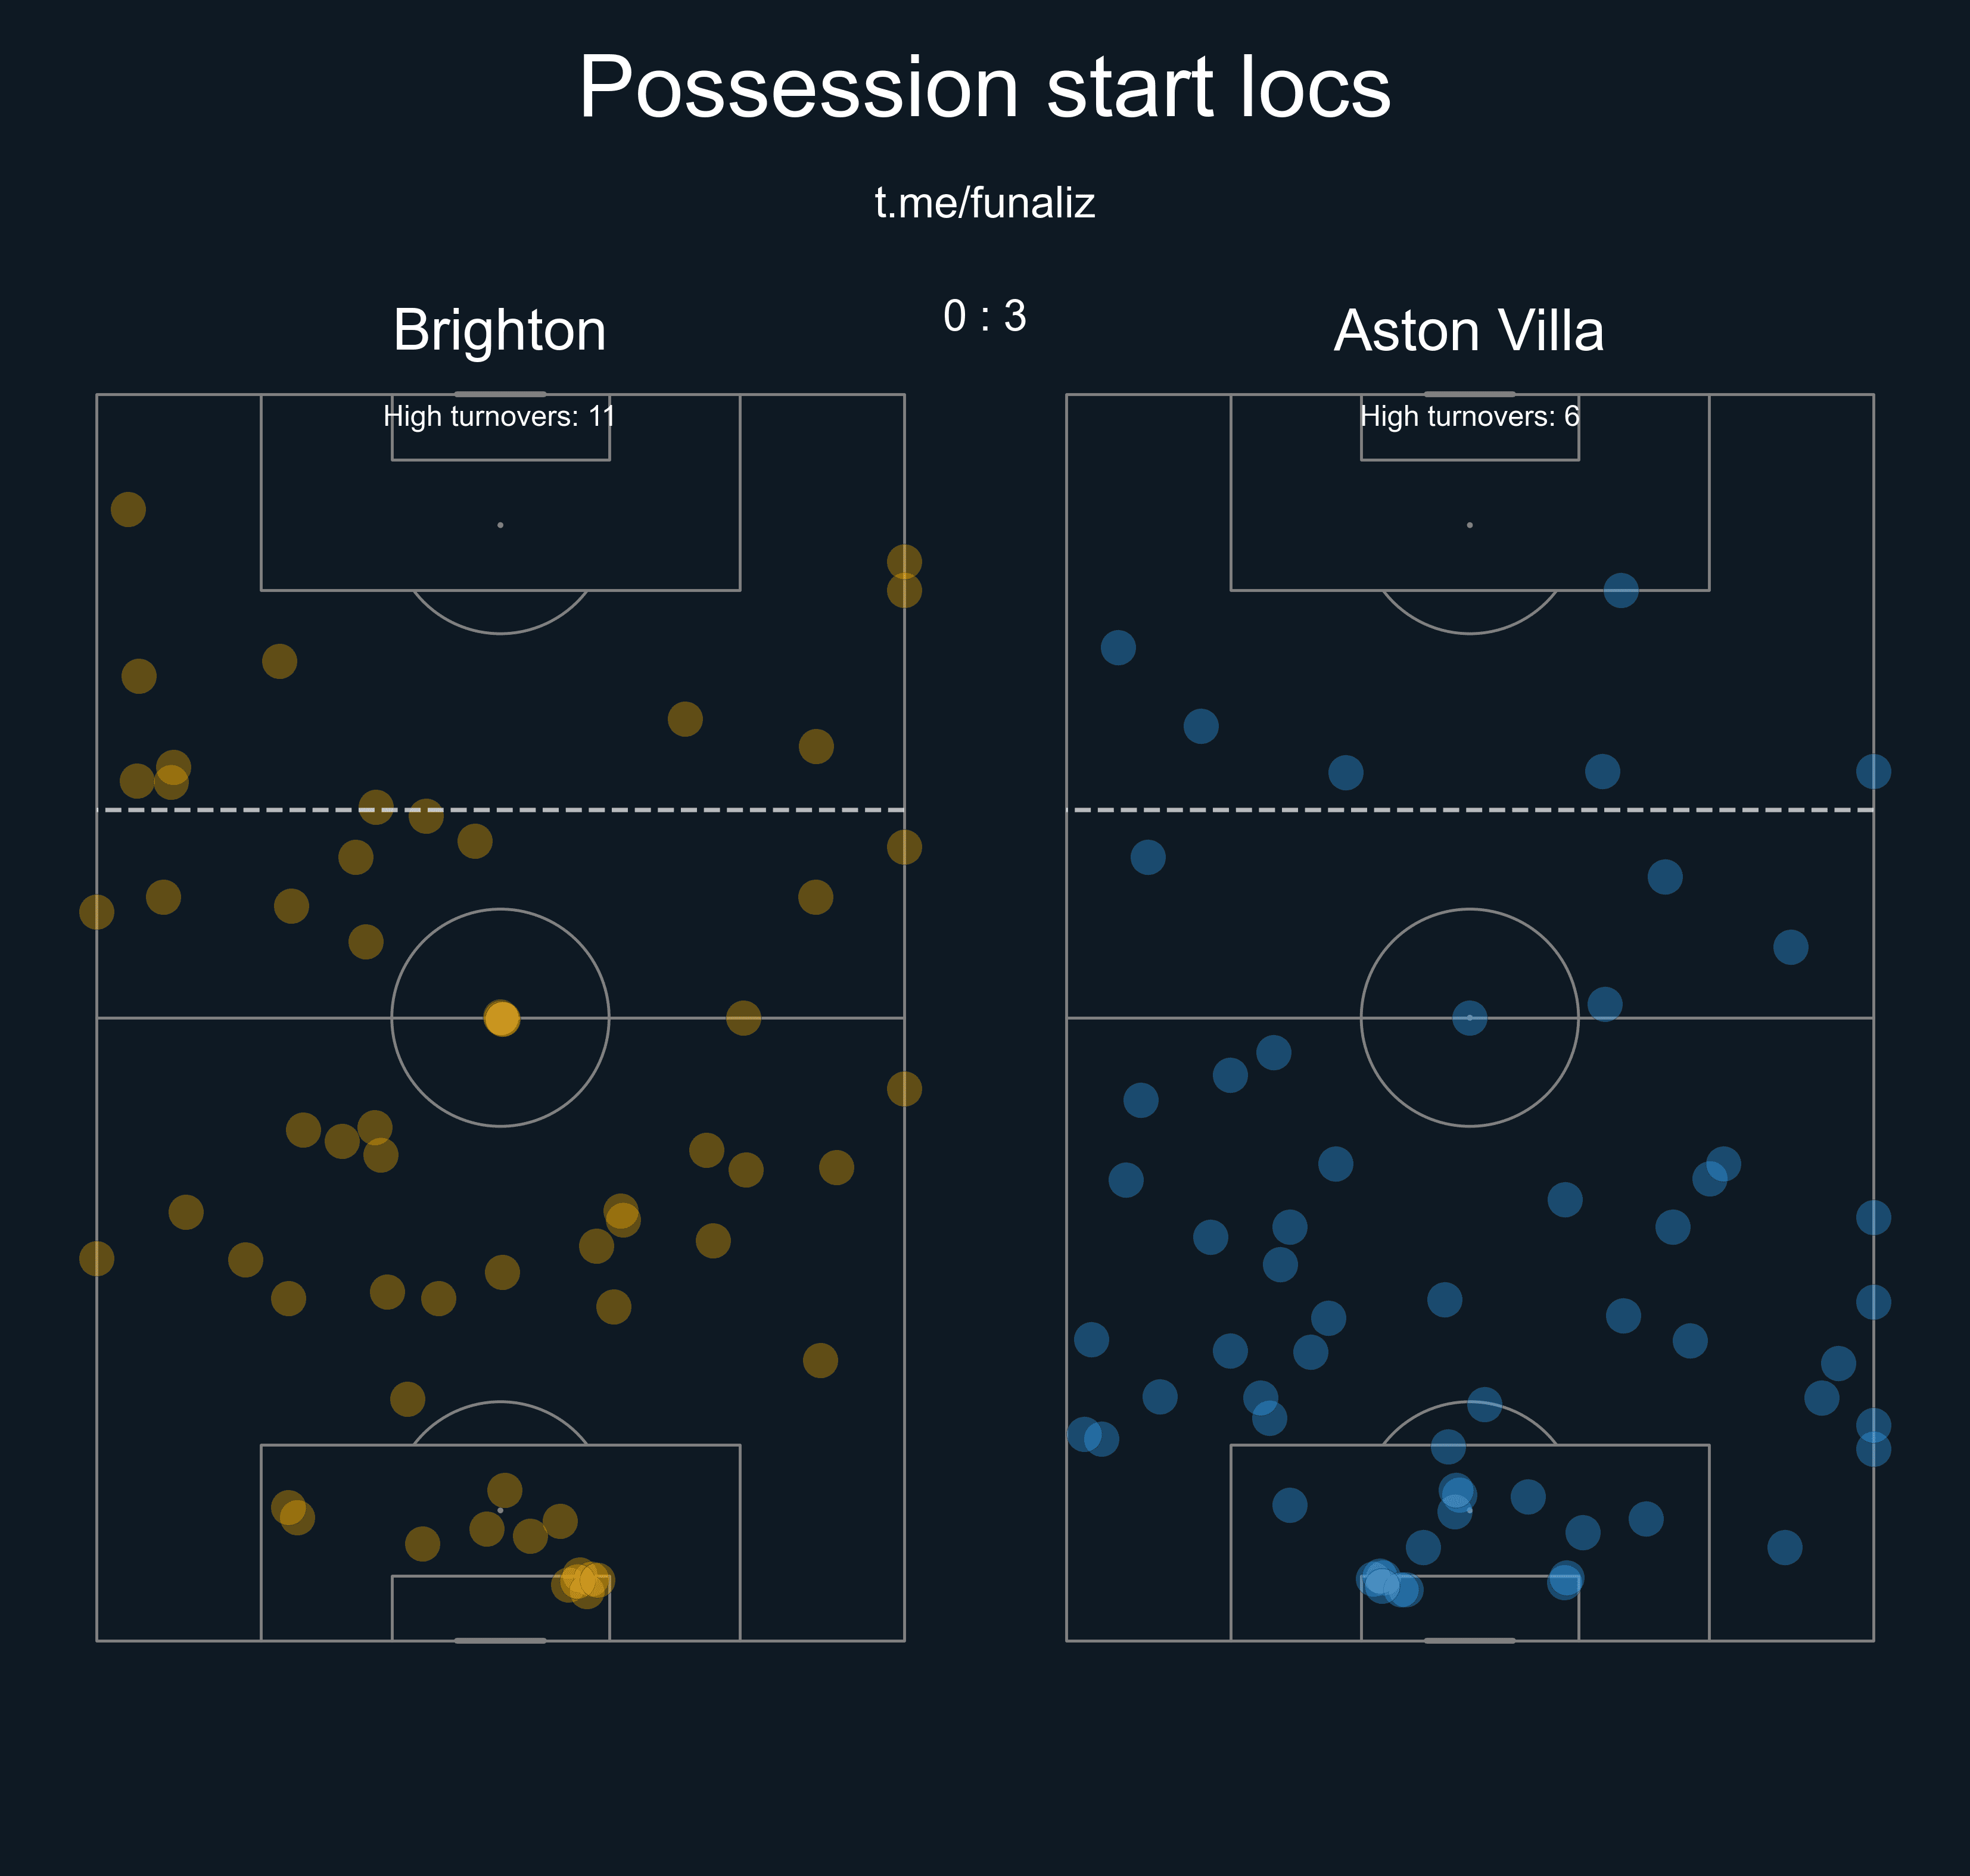1970x1876 pixels.
Task: Click the Aston Villa team heading
Action: pyautogui.click(x=1468, y=330)
